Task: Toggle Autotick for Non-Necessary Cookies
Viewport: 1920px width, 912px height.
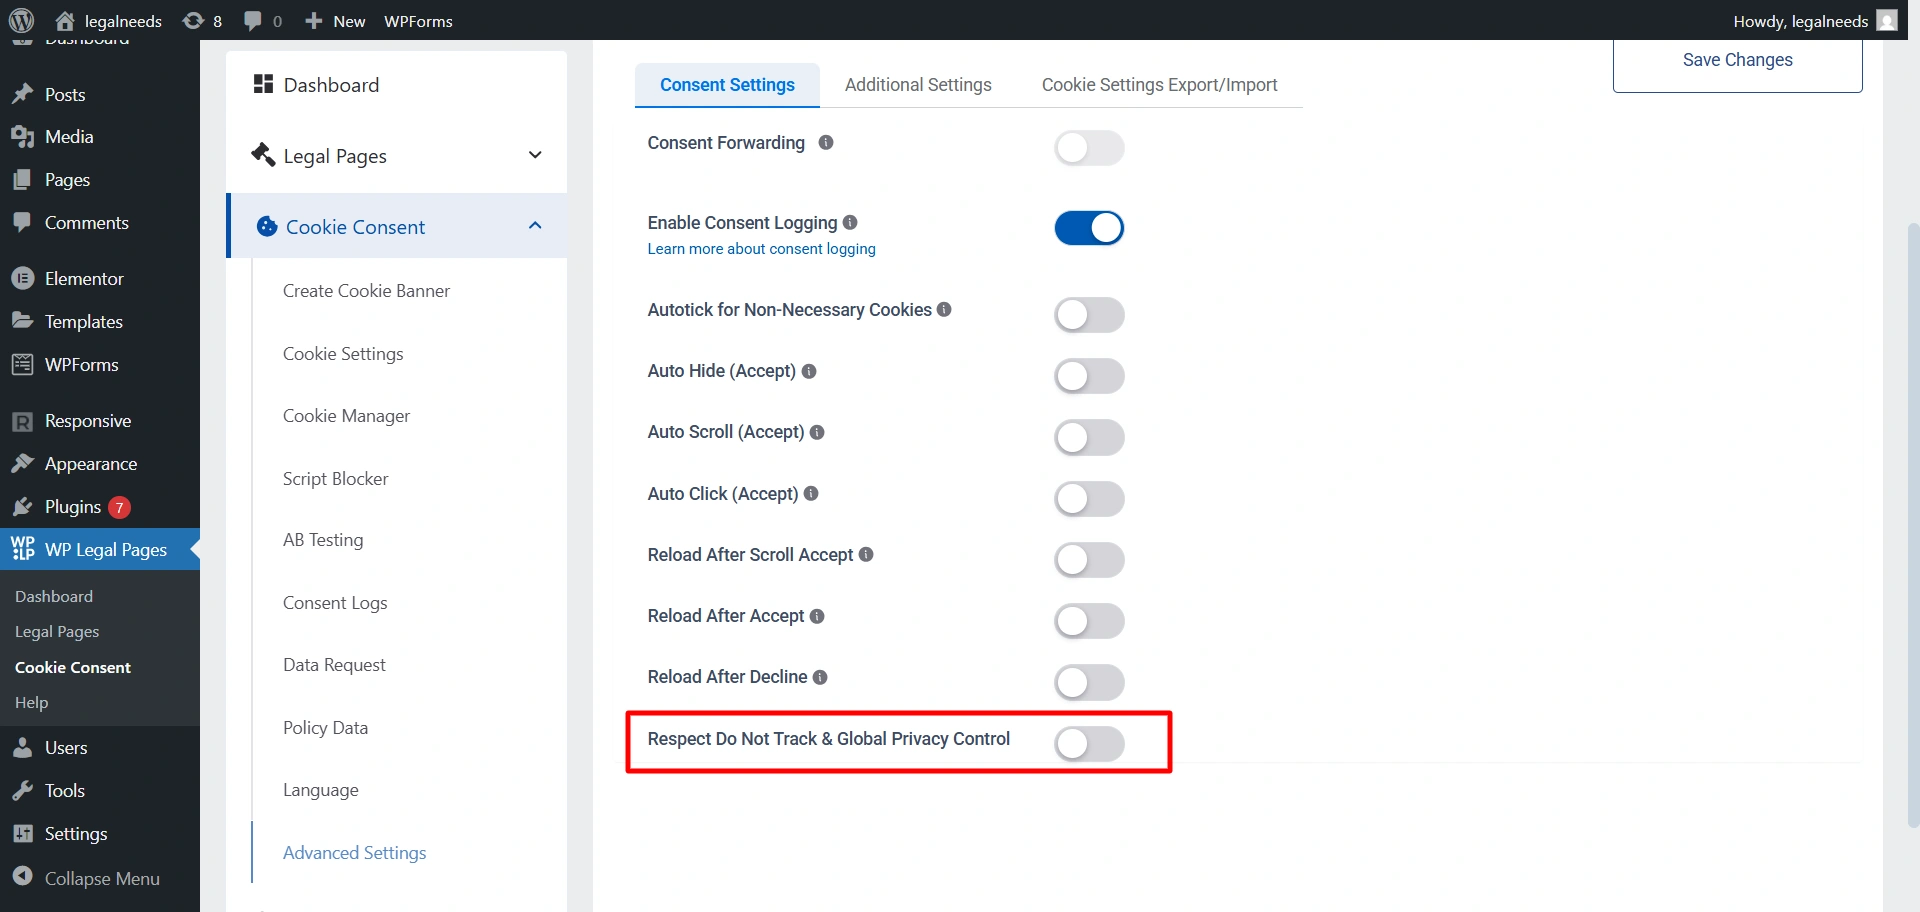Action: click(1089, 315)
